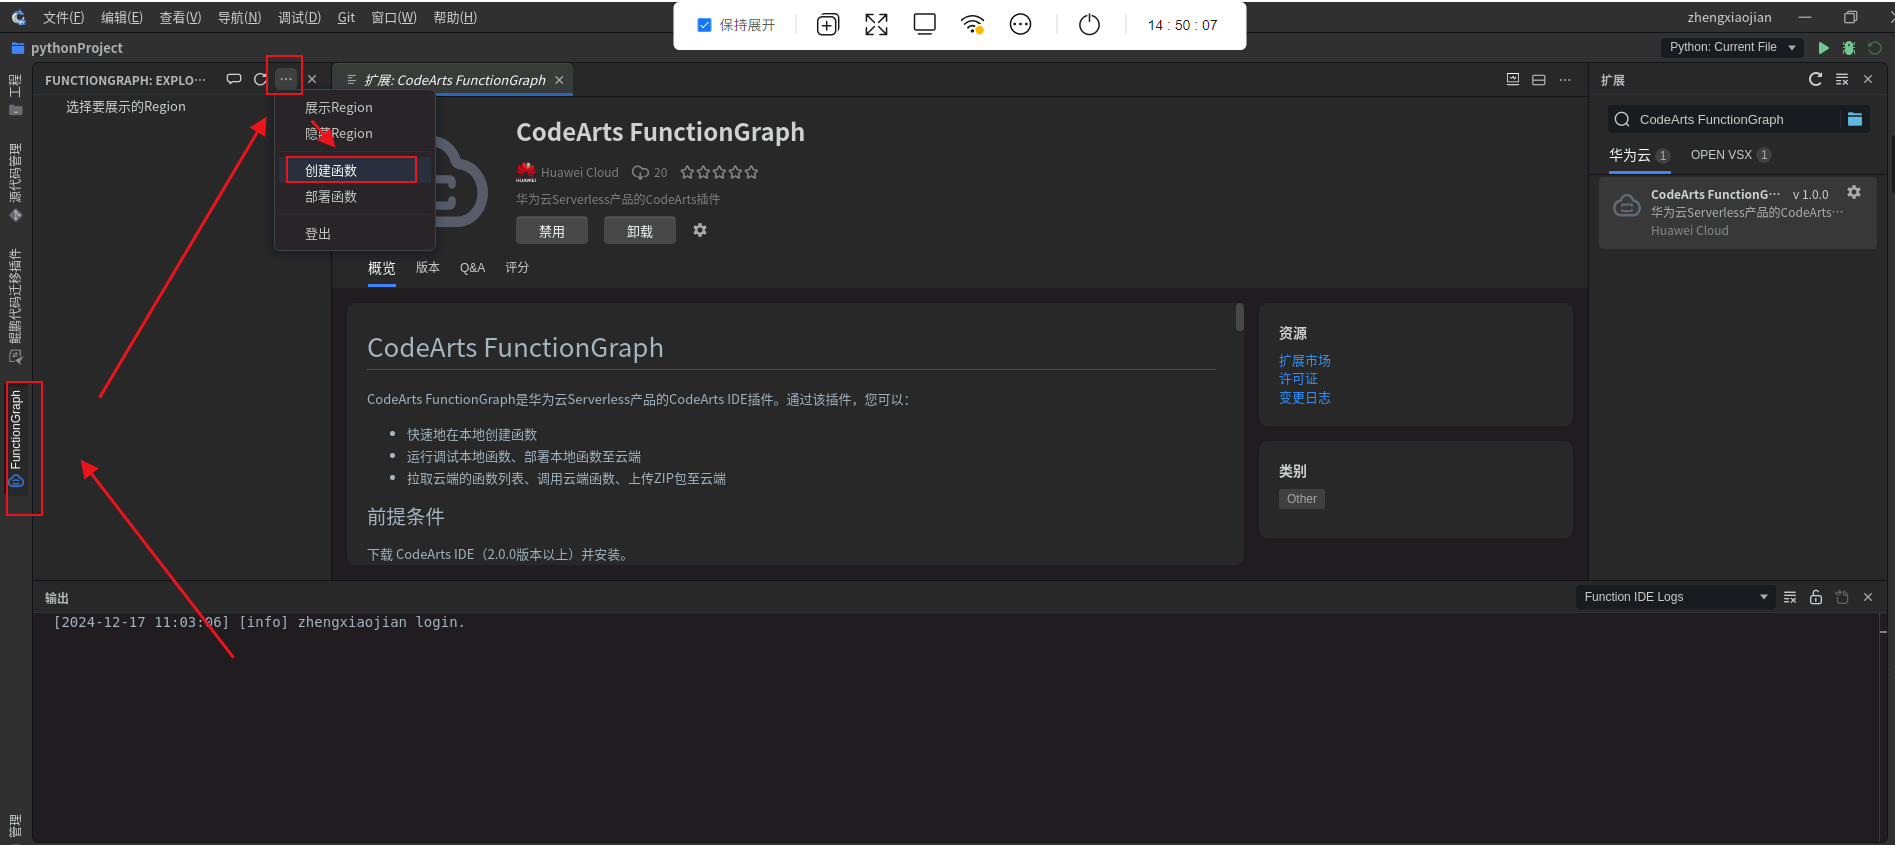Click the editor preview icon beside split layout
The image size is (1895, 845).
point(1513,79)
